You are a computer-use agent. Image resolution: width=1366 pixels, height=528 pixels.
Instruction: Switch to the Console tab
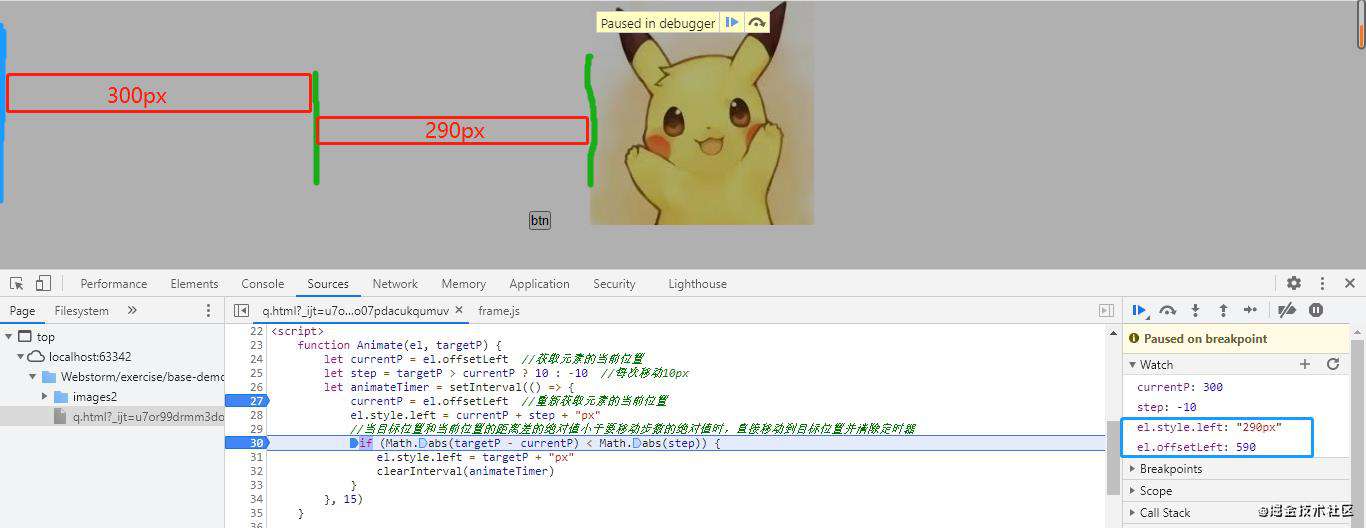pos(263,284)
